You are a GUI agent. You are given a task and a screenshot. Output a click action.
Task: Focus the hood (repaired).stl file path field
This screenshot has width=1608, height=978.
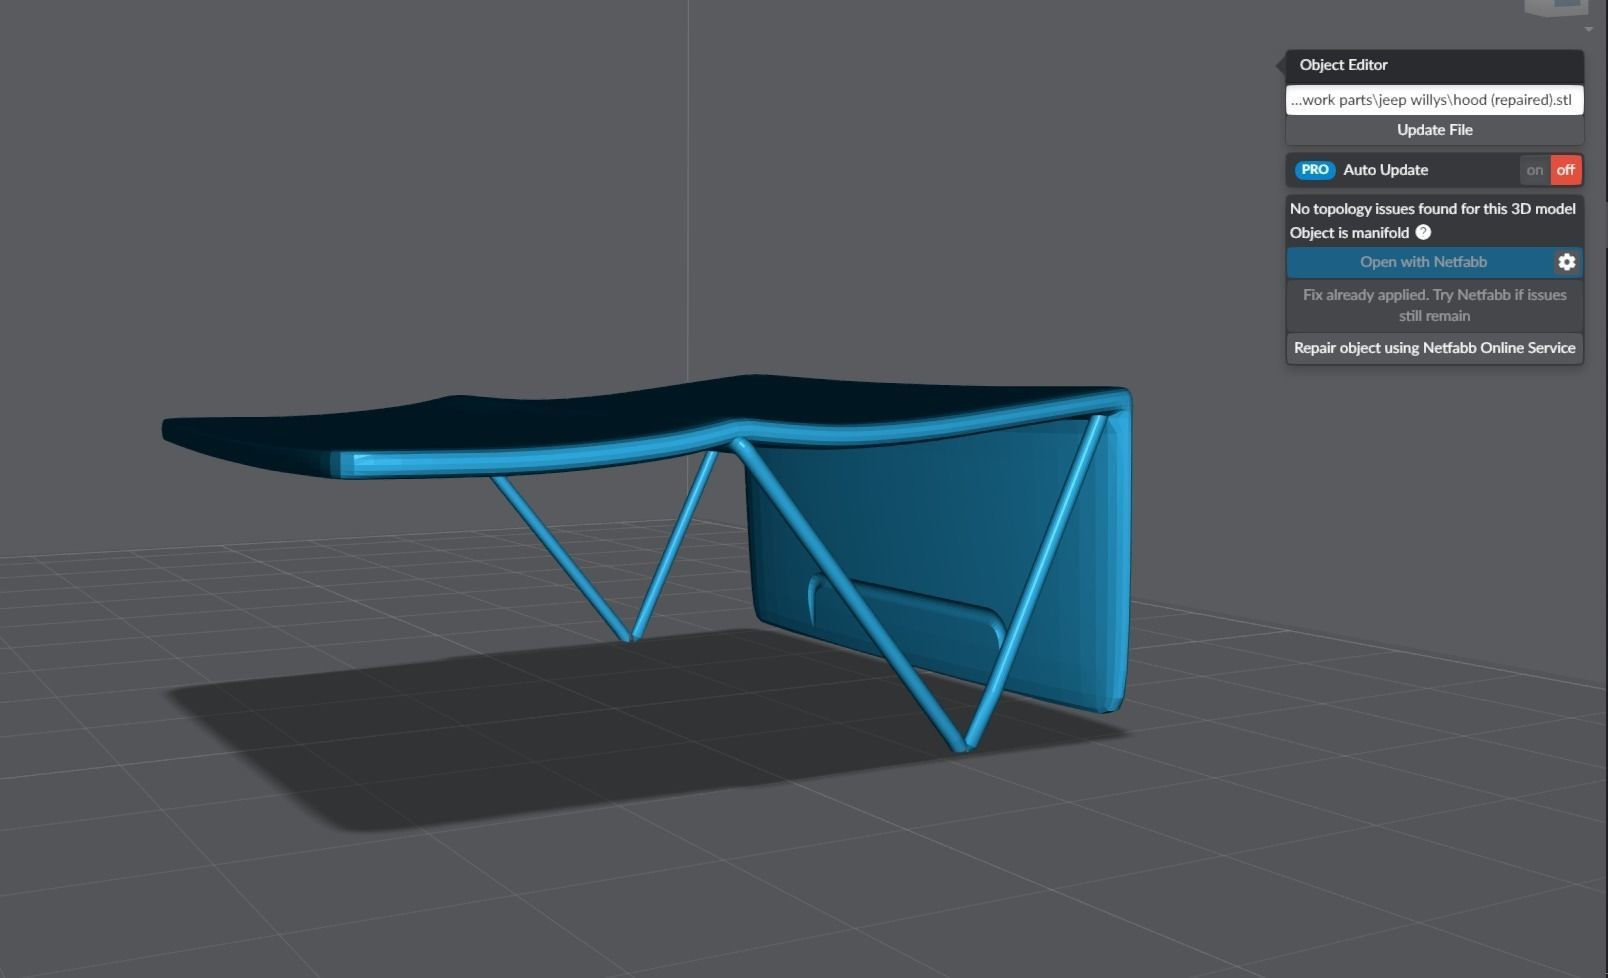[x=1434, y=100]
